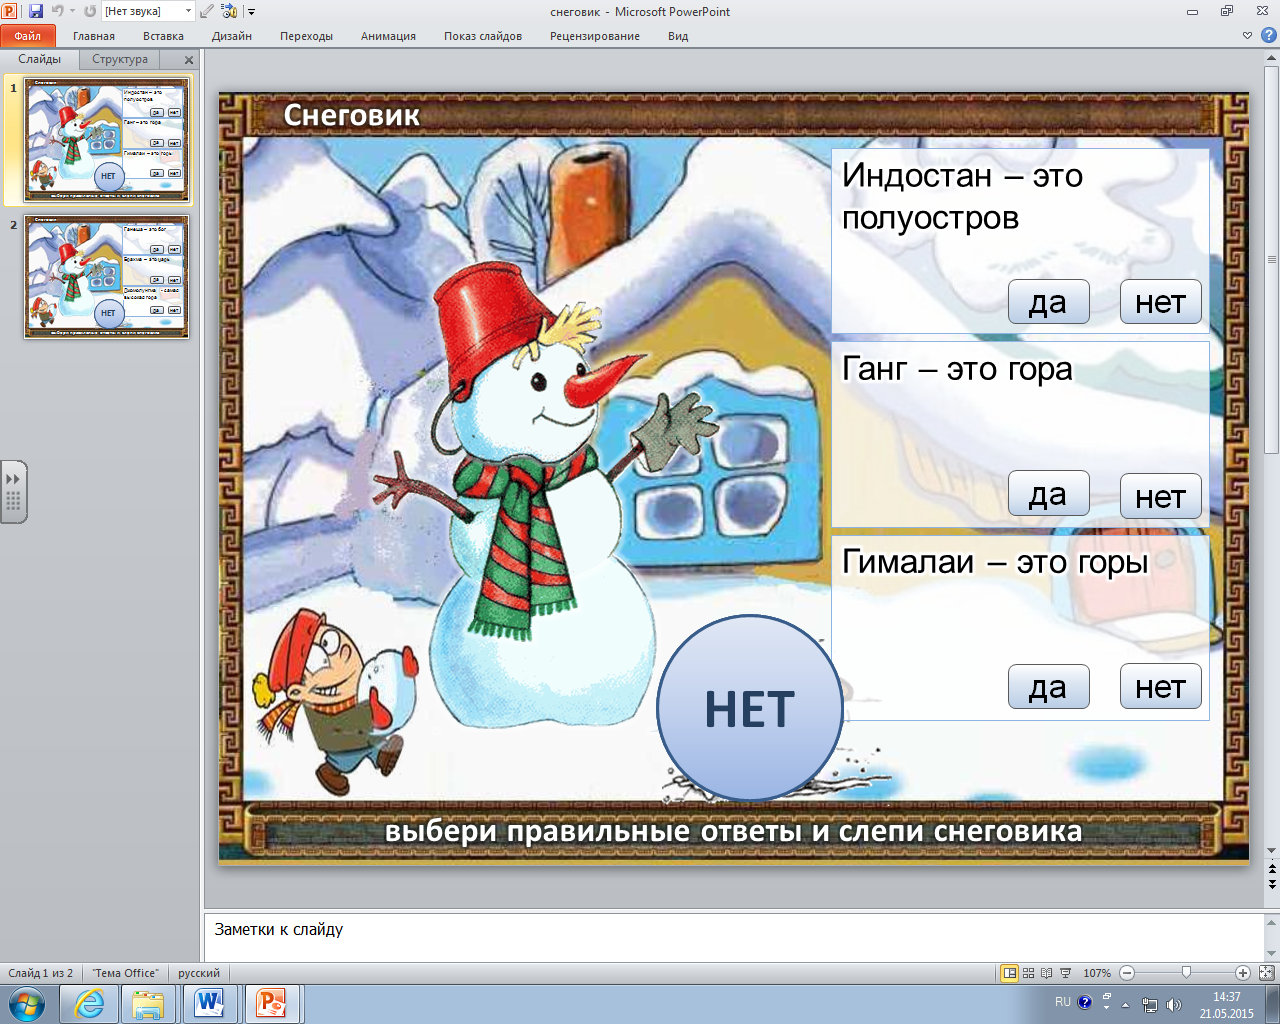1280x1024 pixels.
Task: Click the да button for Ганг question
Action: click(1048, 494)
